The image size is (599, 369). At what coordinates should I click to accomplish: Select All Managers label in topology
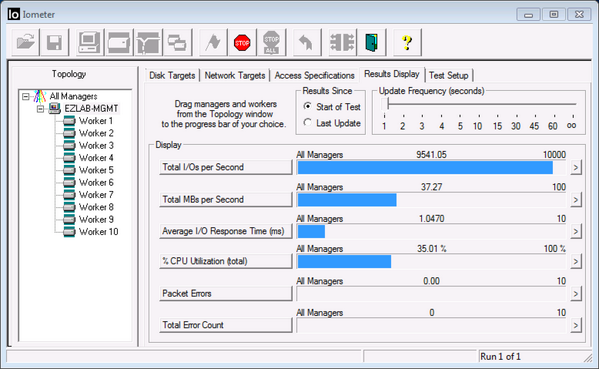click(73, 96)
